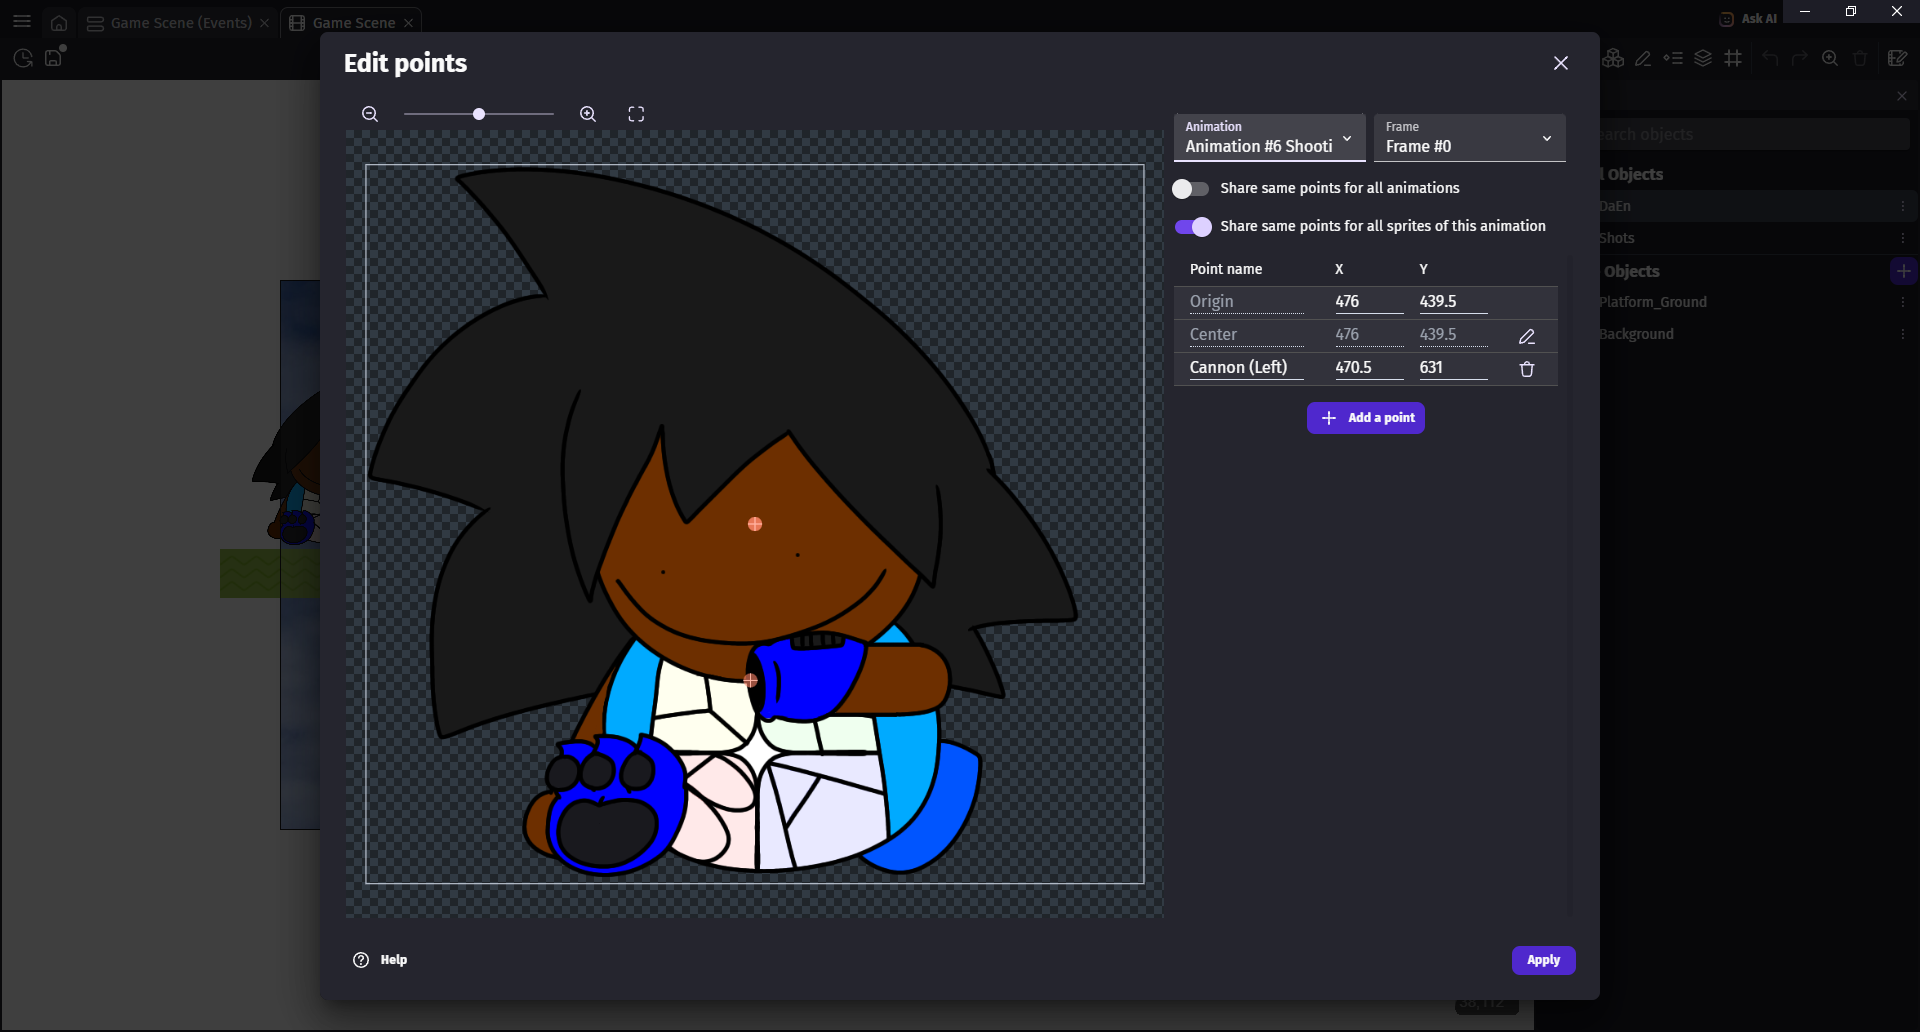Disable Share same points for all sprites toggle

tap(1193, 227)
